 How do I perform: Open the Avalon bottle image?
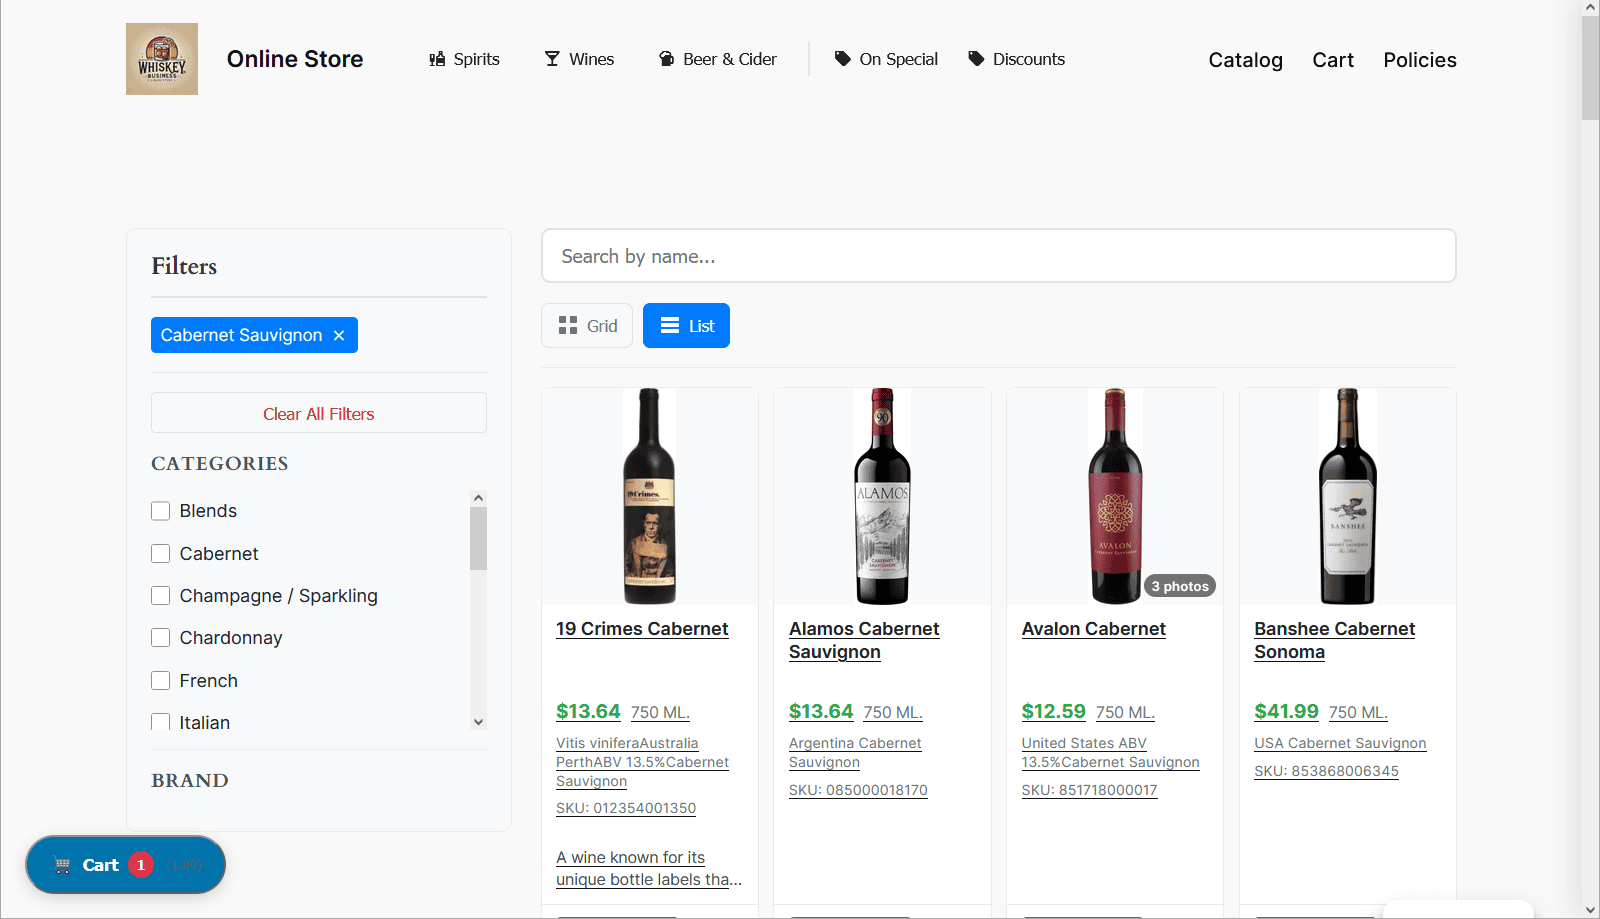[x=1115, y=496]
